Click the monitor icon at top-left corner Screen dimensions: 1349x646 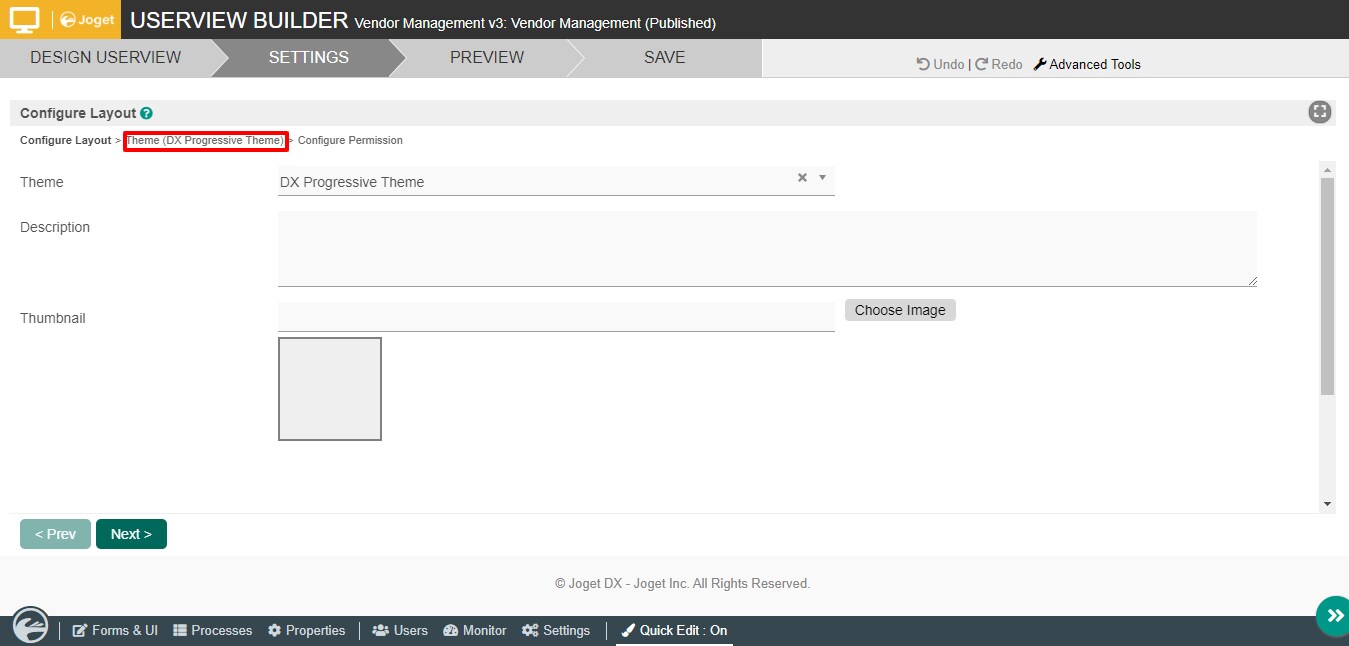tap(25, 19)
